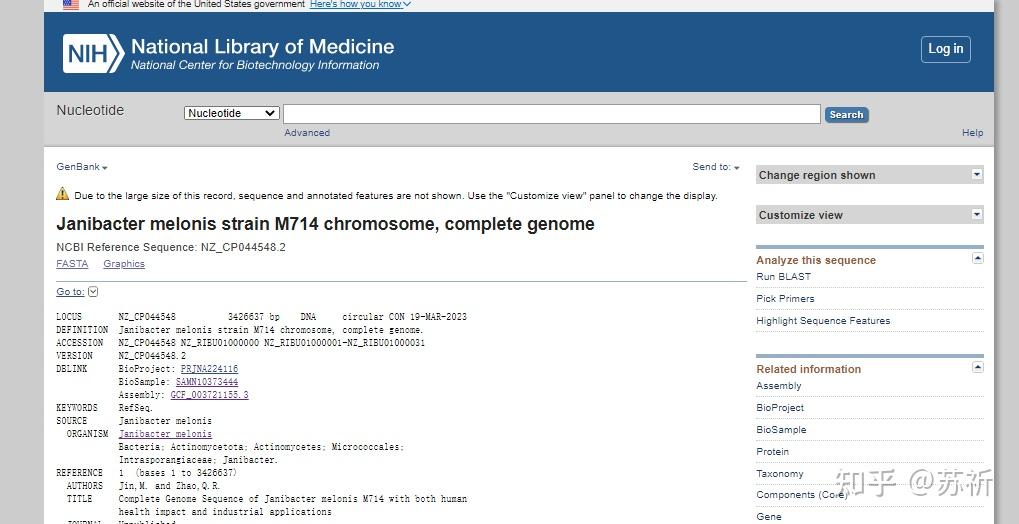Click the Log in button

click(945, 49)
